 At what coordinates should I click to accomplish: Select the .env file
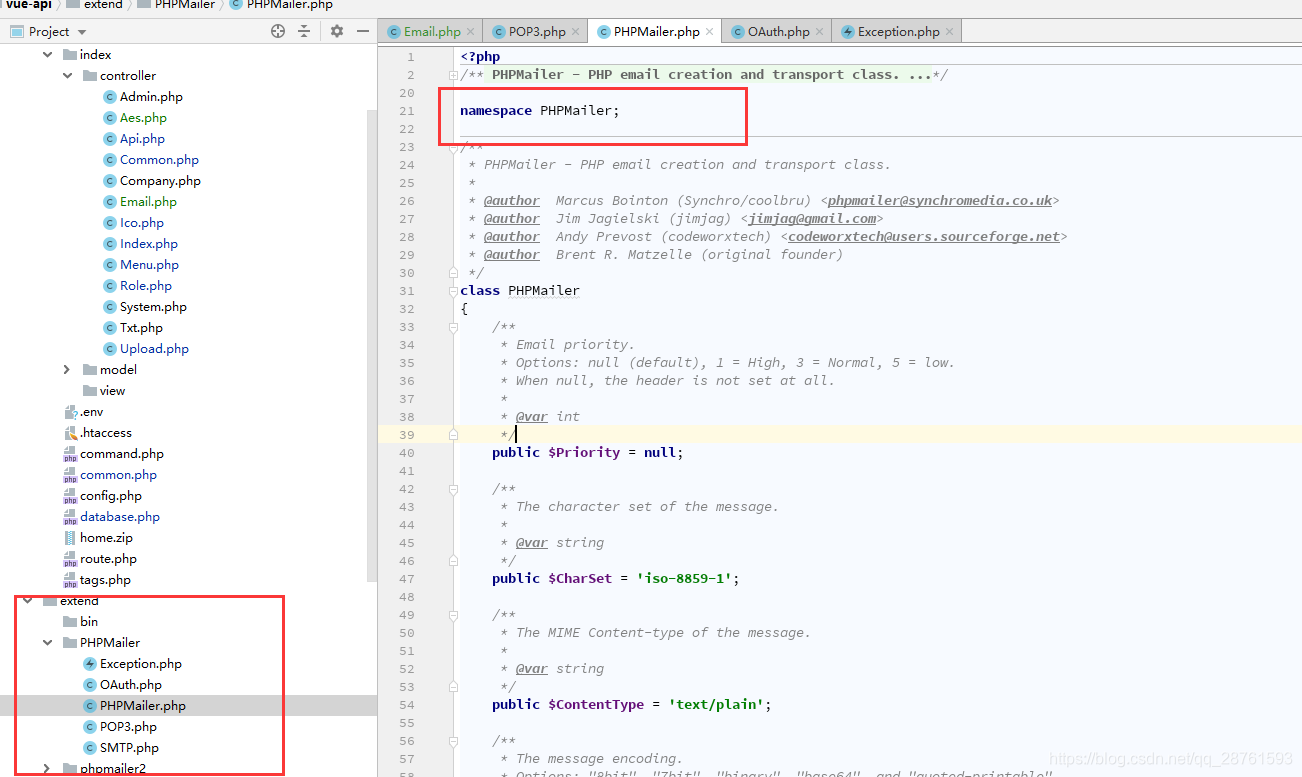tap(83, 412)
